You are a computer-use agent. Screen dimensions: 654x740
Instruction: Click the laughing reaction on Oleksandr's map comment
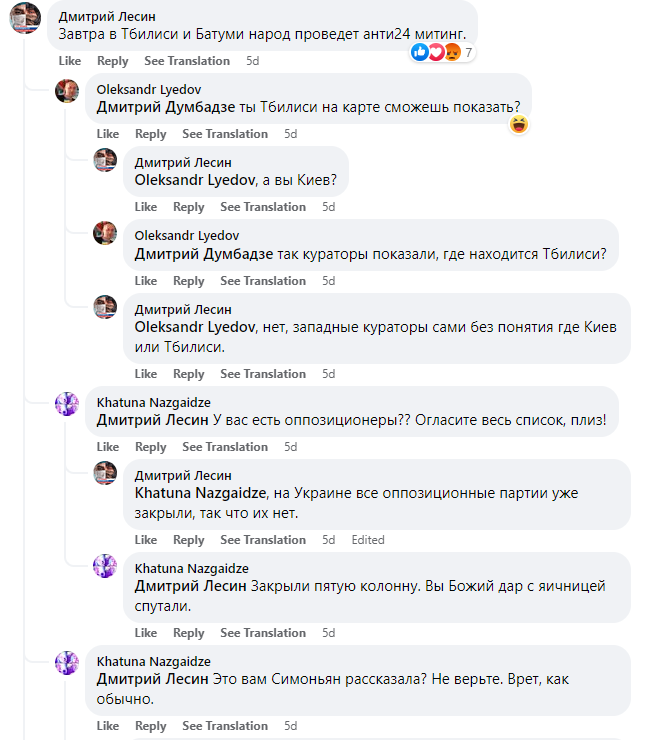pyautogui.click(x=518, y=125)
